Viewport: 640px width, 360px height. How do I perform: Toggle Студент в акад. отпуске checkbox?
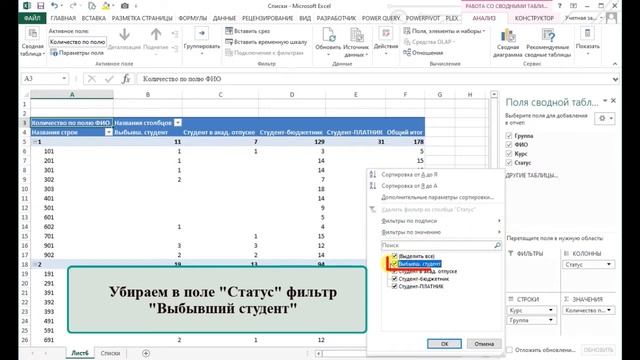point(394,271)
